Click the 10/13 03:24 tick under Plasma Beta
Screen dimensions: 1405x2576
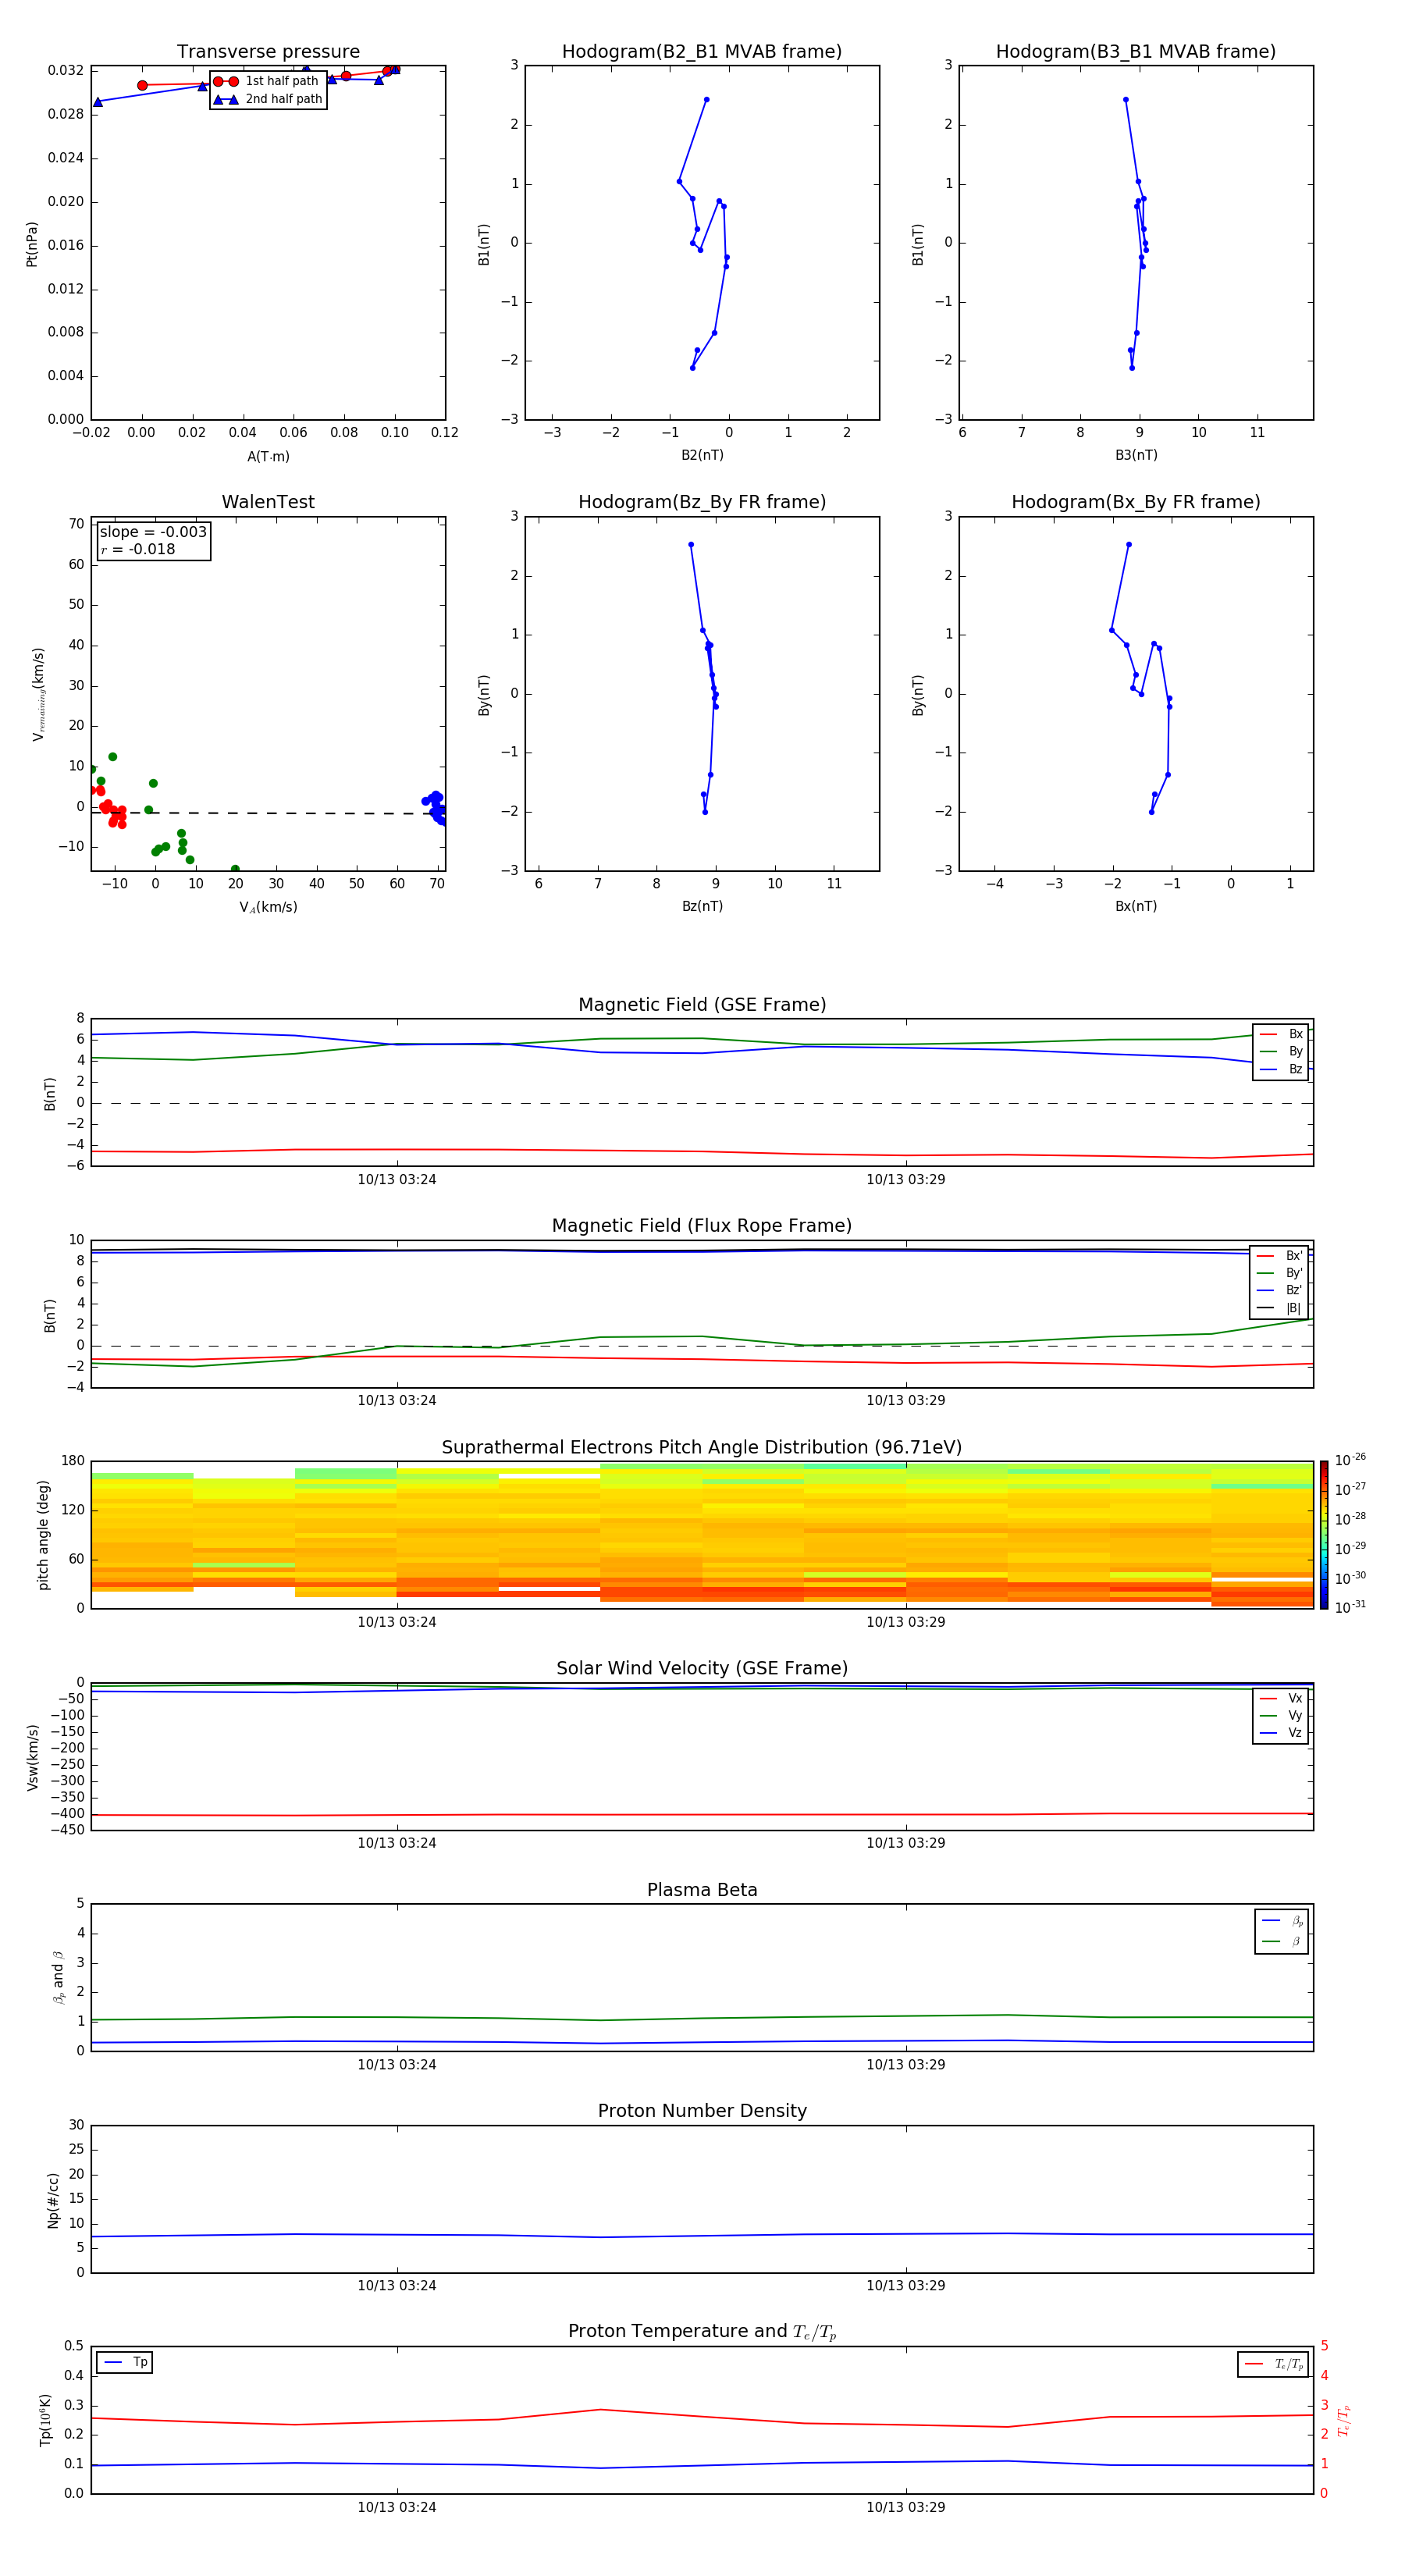click(397, 2064)
